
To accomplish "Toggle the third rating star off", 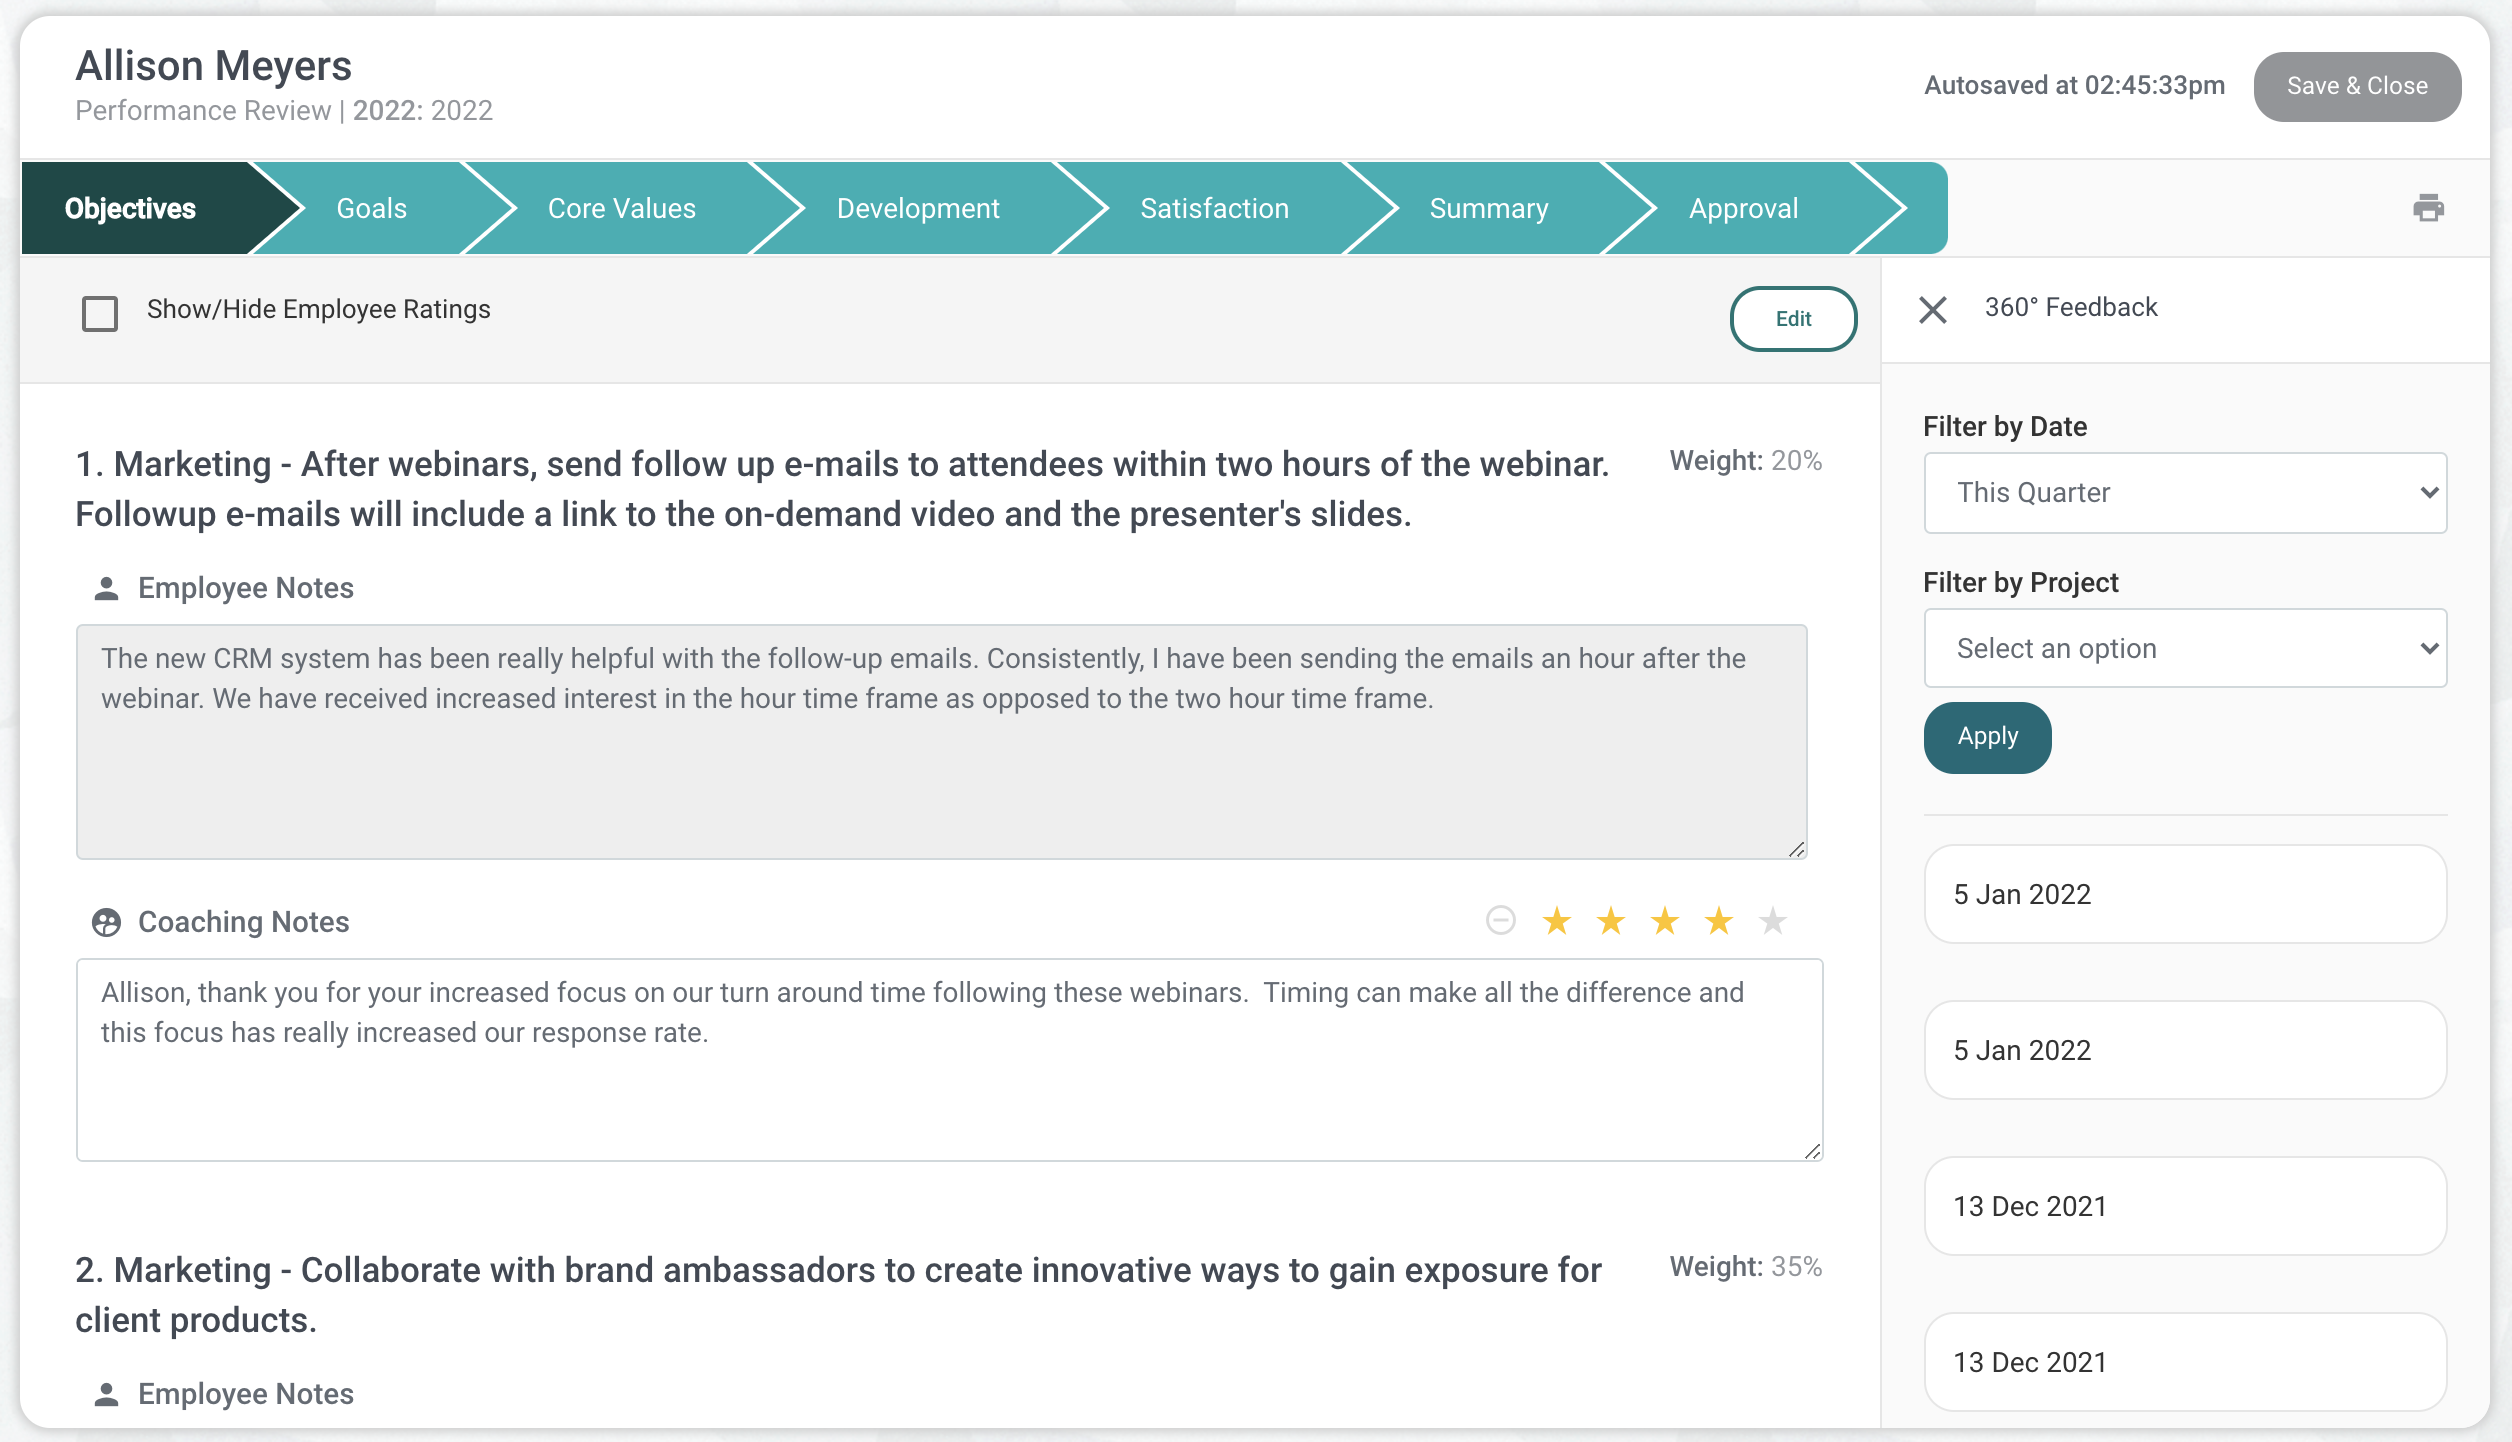I will (x=1664, y=921).
